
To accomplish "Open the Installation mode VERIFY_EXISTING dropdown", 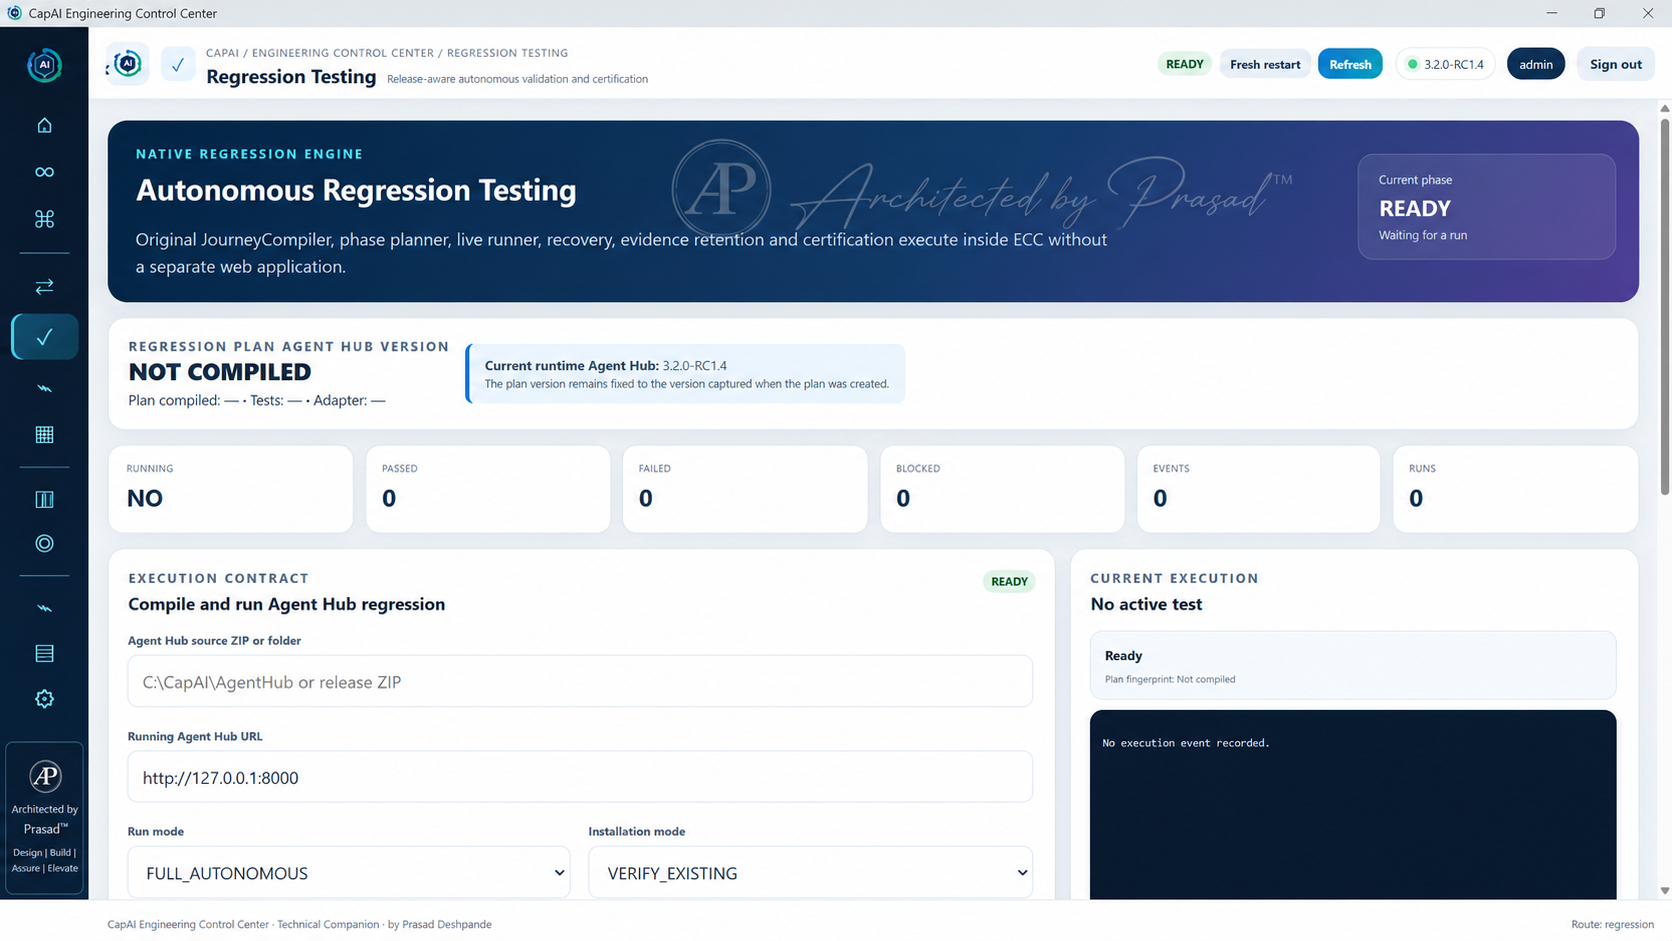I will pos(810,873).
